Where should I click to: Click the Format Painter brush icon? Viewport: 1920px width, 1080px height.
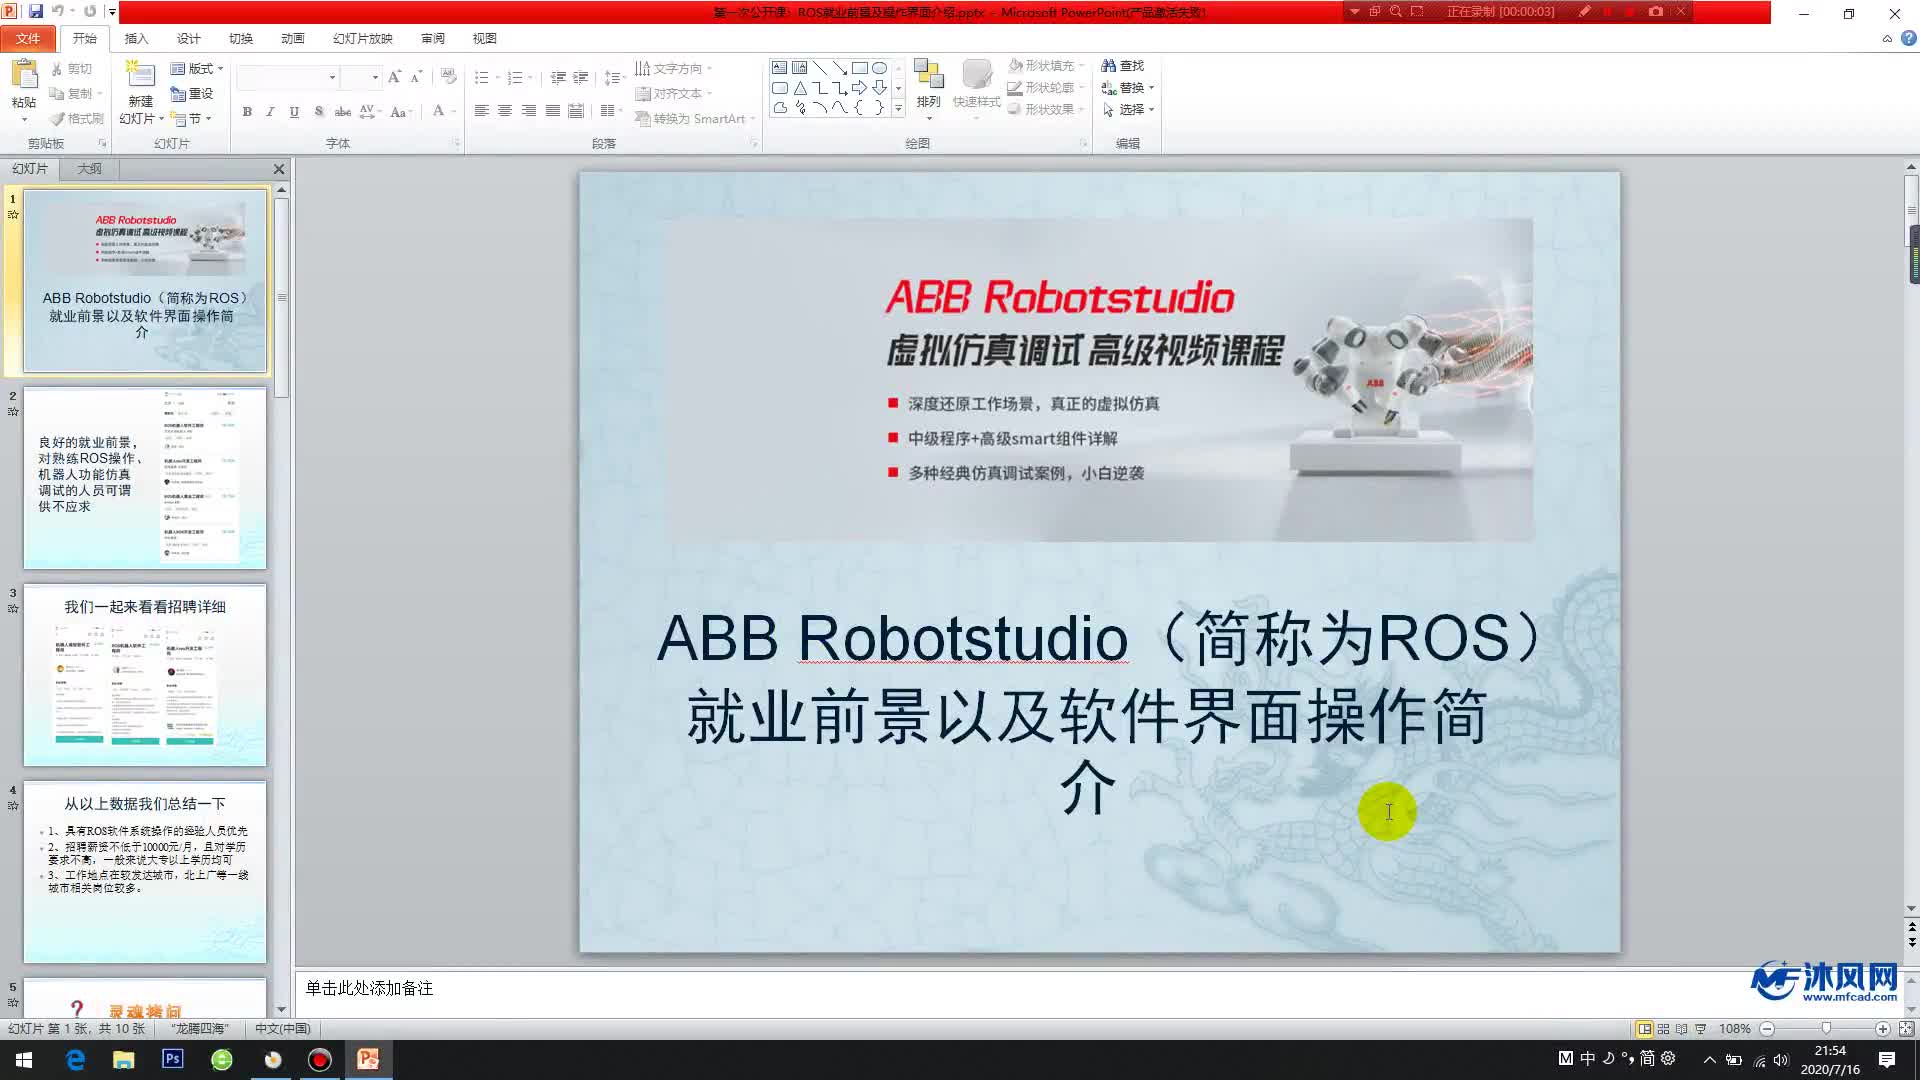point(57,118)
